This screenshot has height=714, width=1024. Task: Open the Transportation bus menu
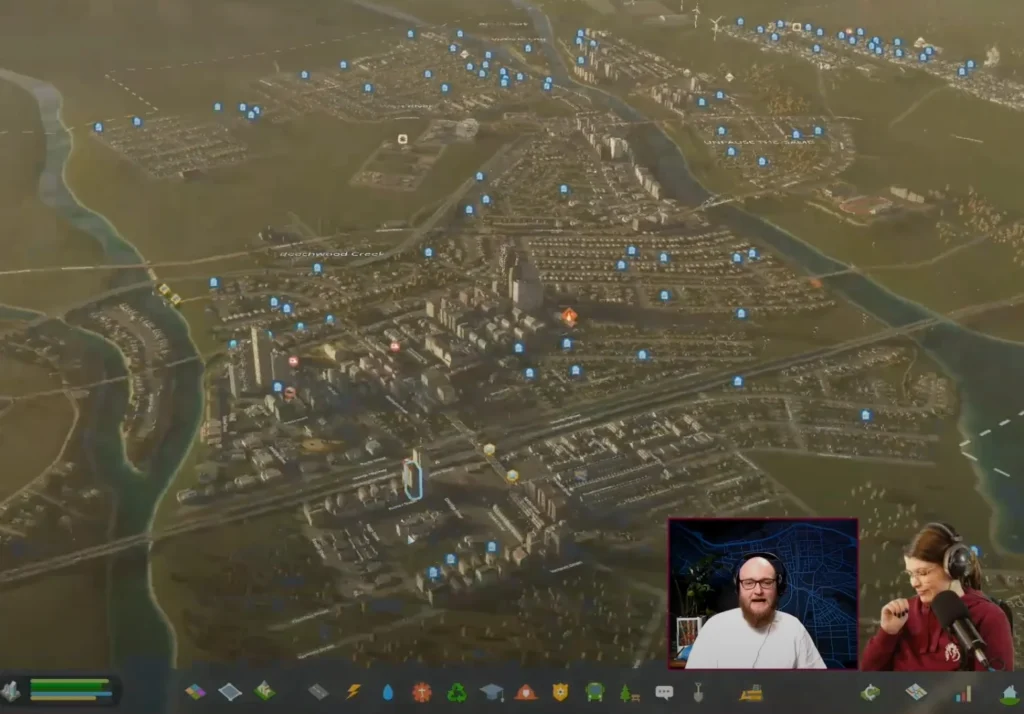pos(594,692)
